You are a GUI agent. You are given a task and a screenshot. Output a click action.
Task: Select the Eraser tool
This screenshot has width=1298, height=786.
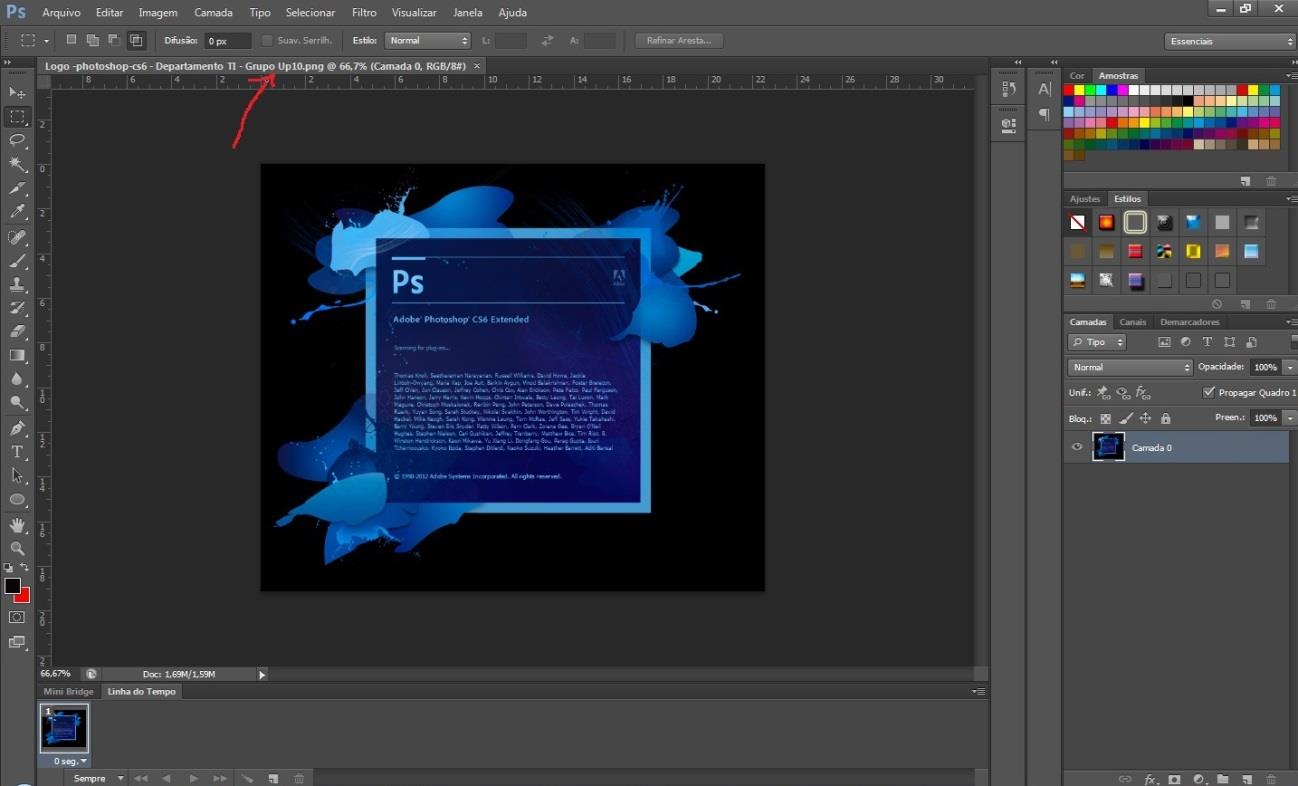pos(17,331)
